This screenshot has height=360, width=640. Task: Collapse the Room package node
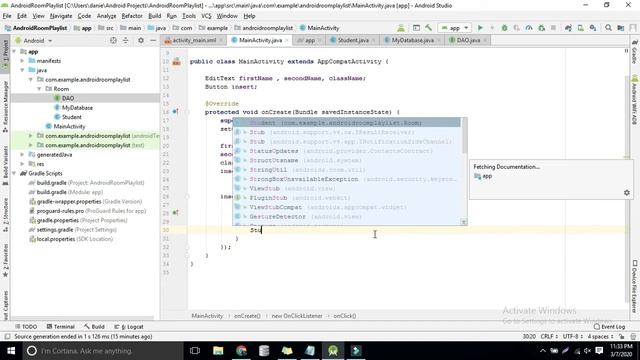[39, 89]
